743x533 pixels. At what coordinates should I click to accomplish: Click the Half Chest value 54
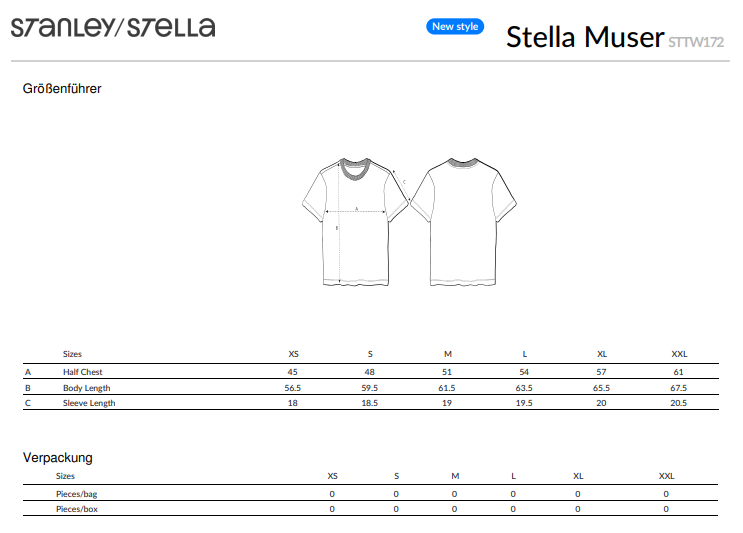click(524, 372)
